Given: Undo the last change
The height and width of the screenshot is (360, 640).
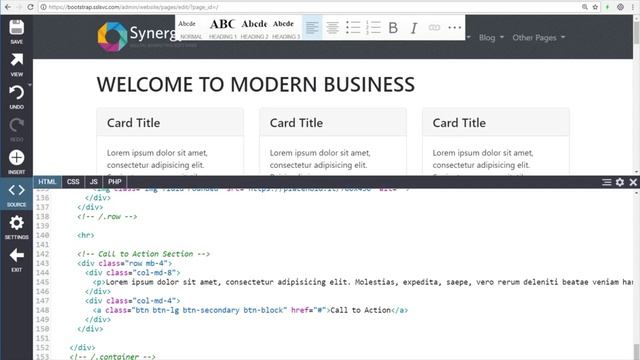Looking at the screenshot, I should [16, 97].
